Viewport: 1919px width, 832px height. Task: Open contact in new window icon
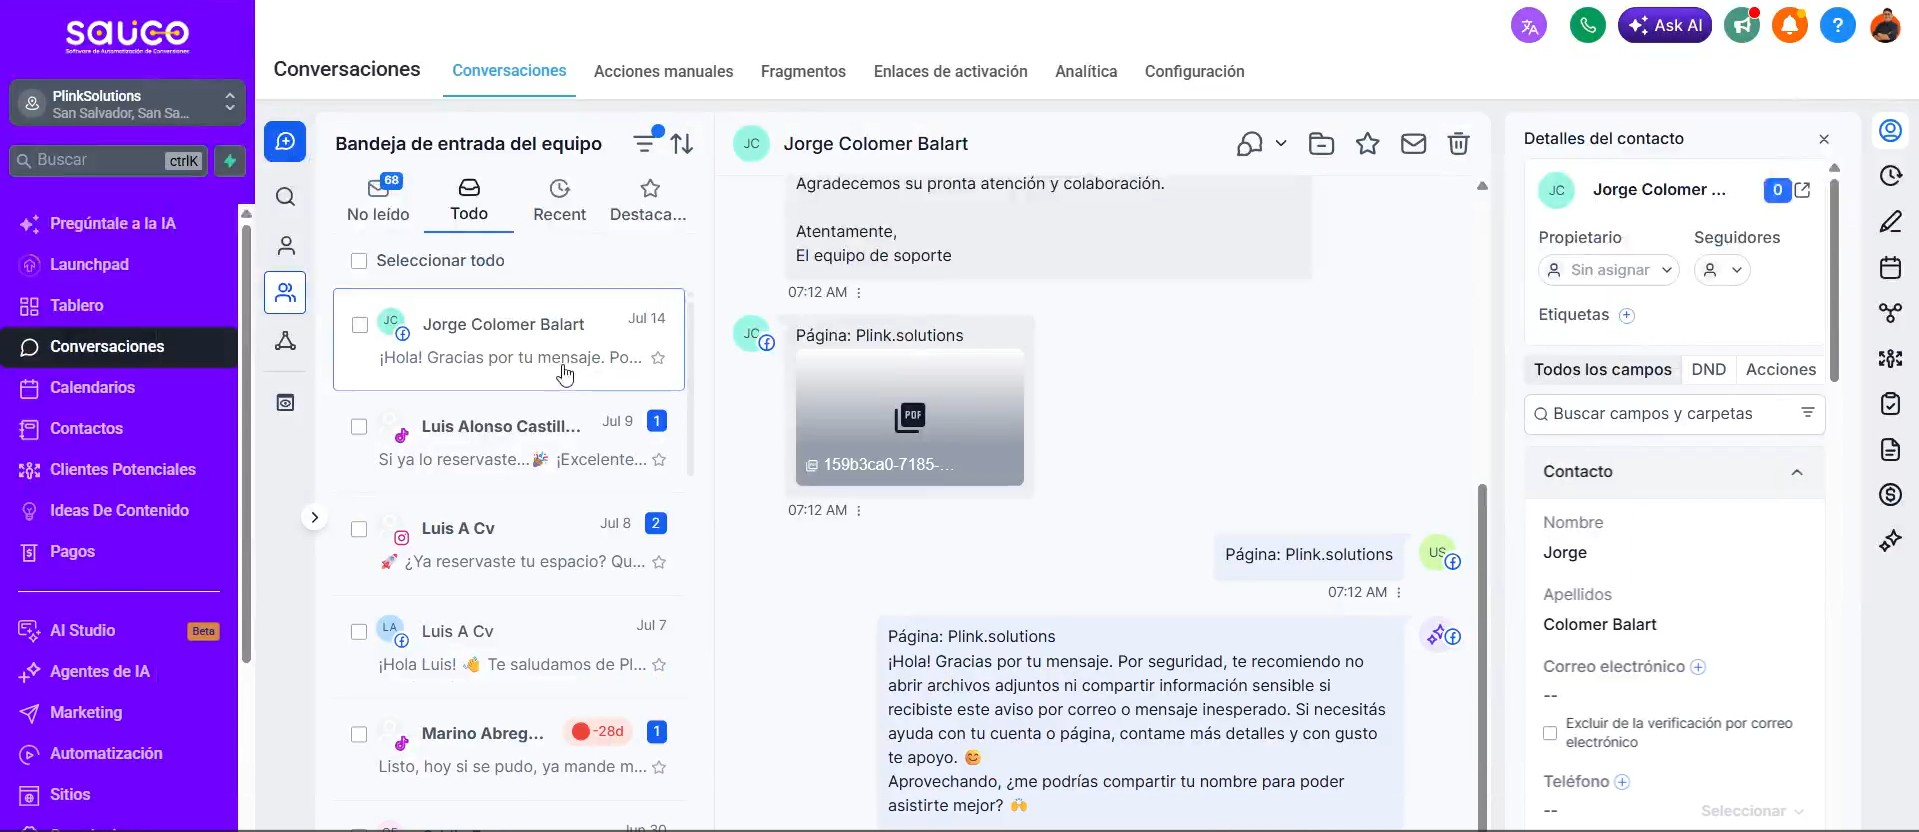(1802, 190)
